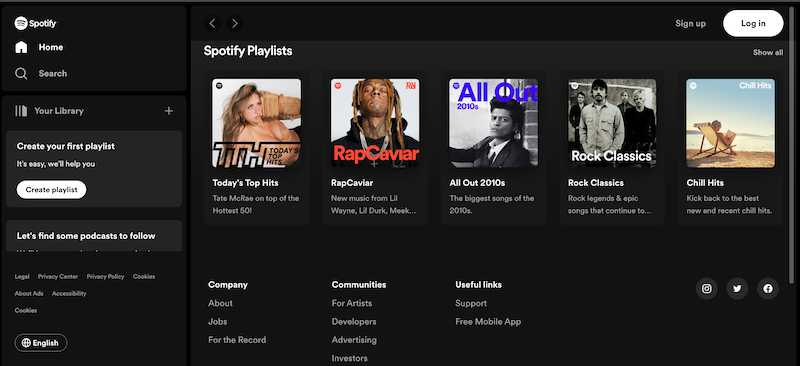Click 'Create your first playlist' heading

click(x=66, y=147)
